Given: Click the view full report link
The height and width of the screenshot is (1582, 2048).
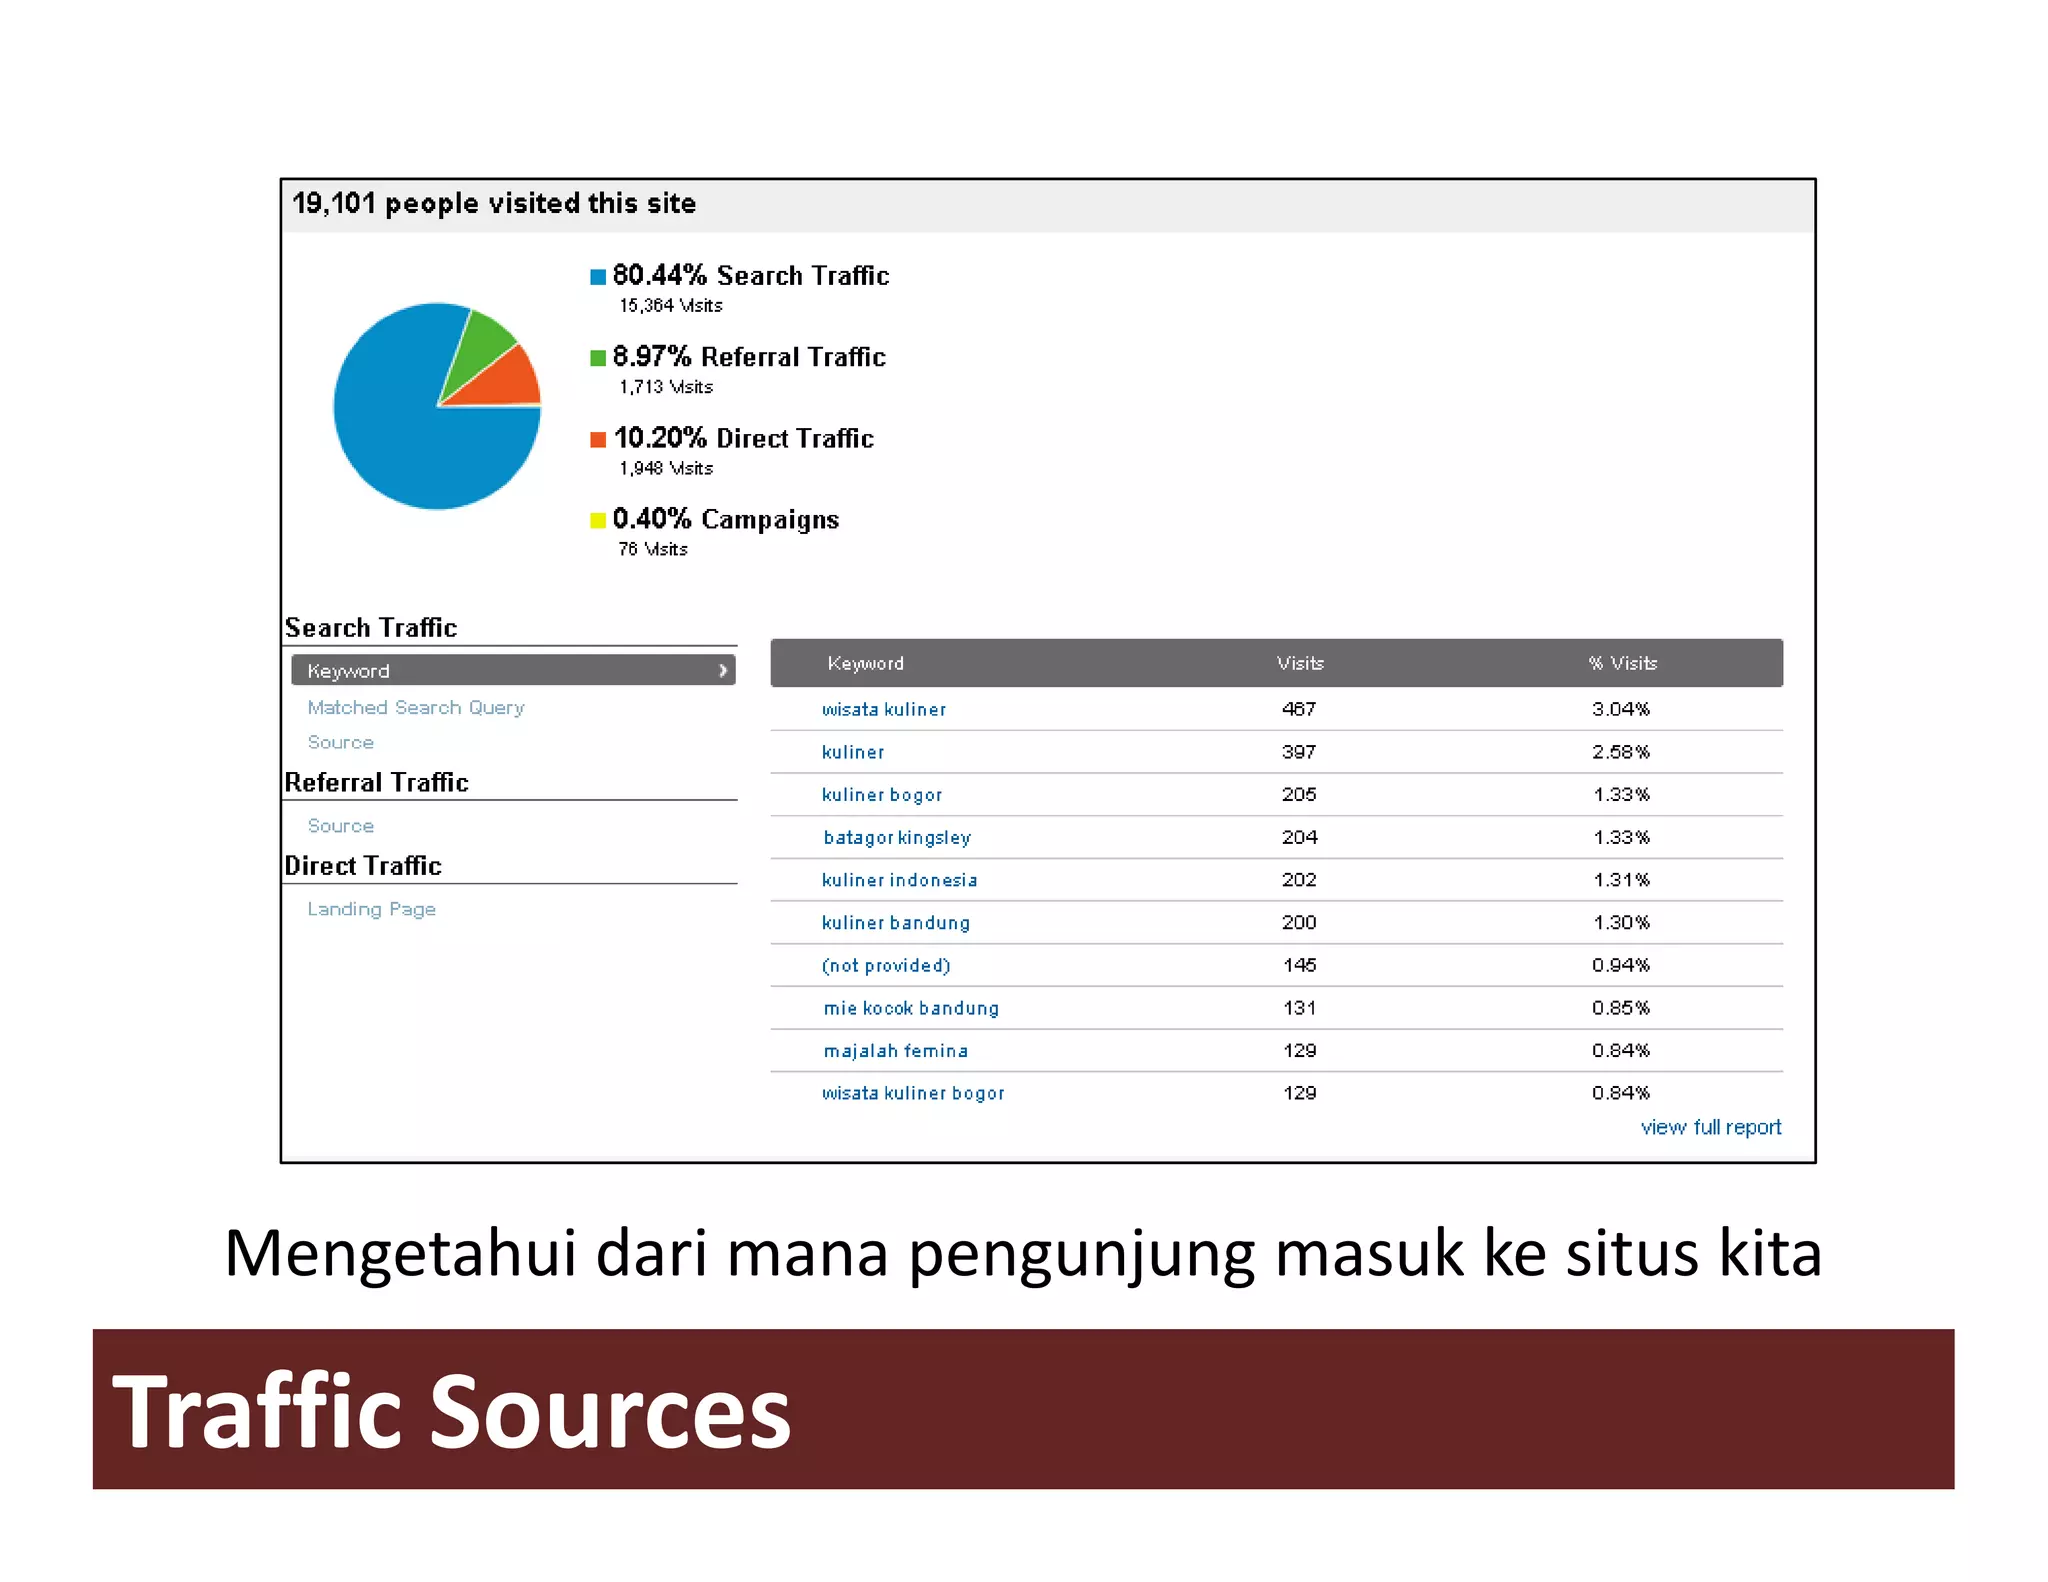Looking at the screenshot, I should pos(1711,1127).
